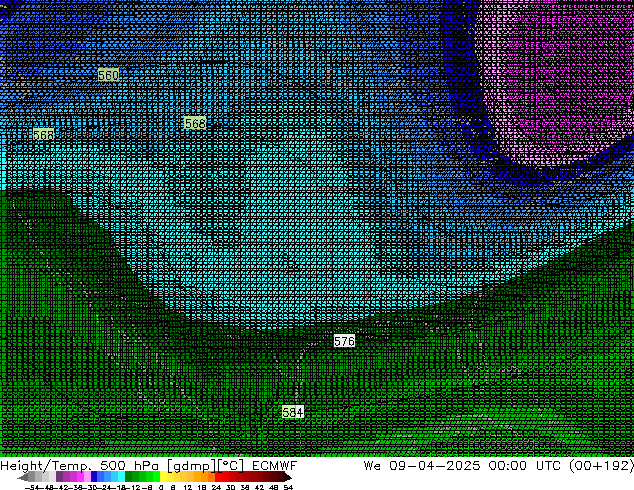Click the '[°C]' unit label

pos(231,466)
